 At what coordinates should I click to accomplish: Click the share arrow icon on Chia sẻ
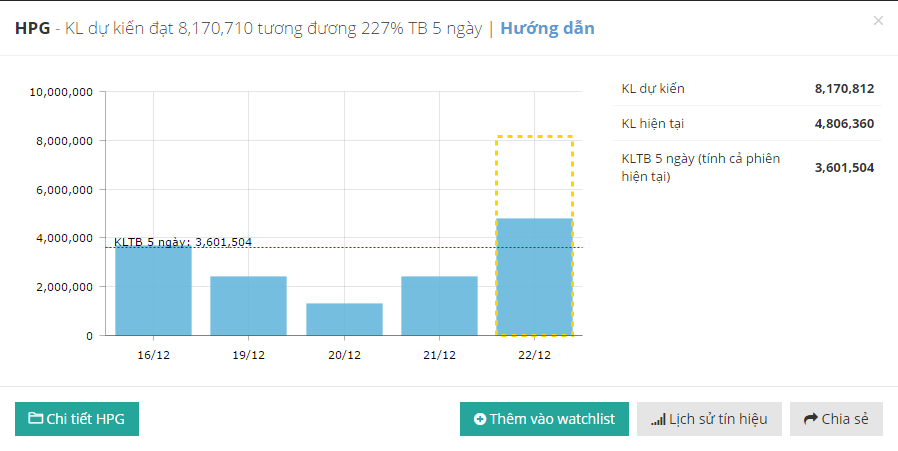(810, 419)
